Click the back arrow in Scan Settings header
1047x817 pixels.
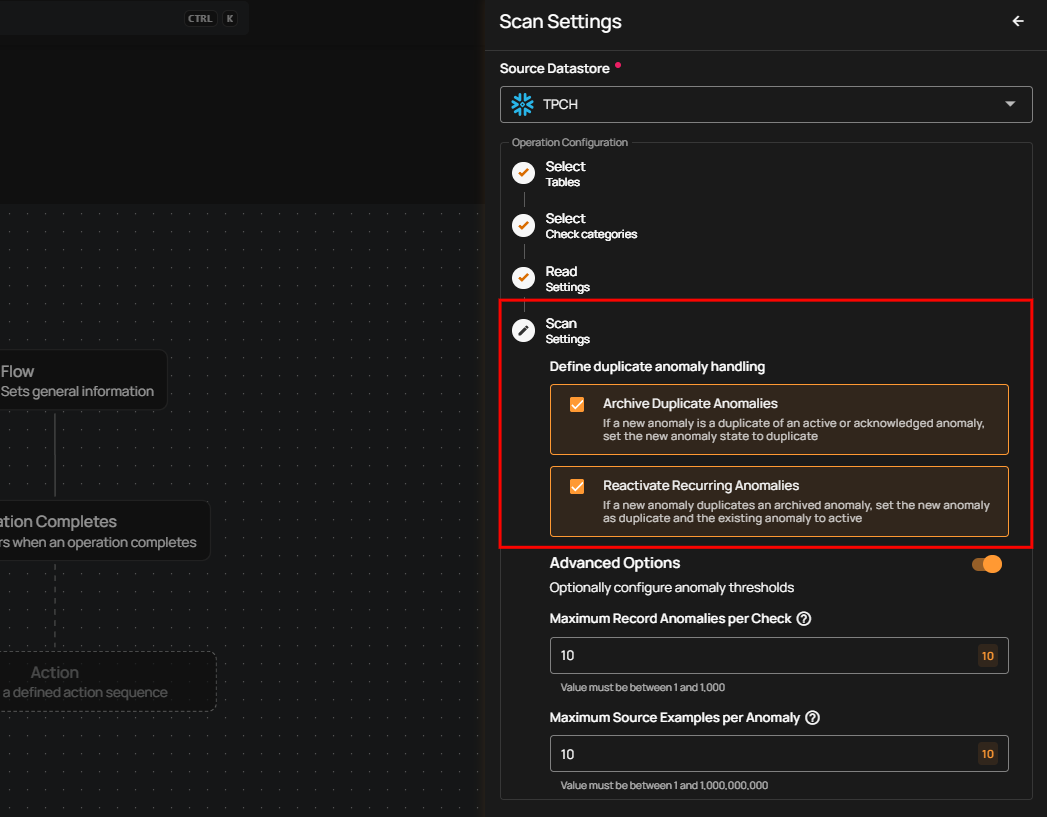point(1018,21)
